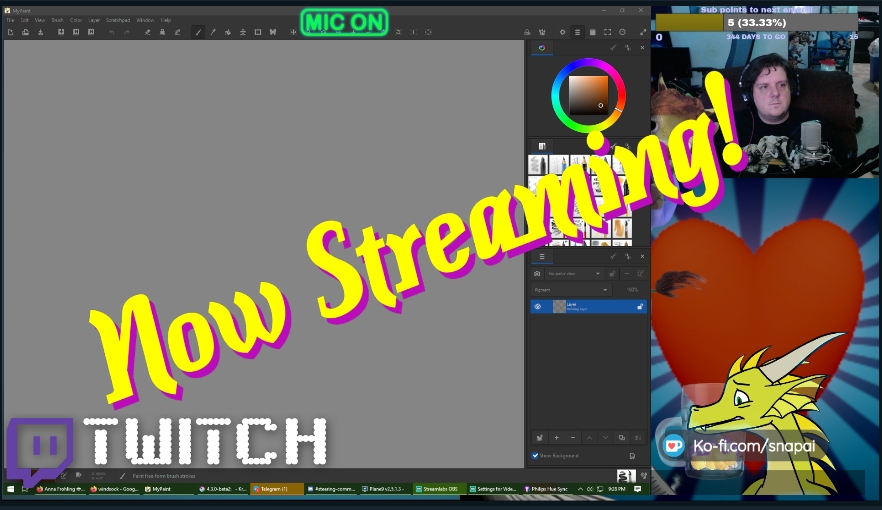
Task: Open the Help menu
Action: [x=166, y=20]
